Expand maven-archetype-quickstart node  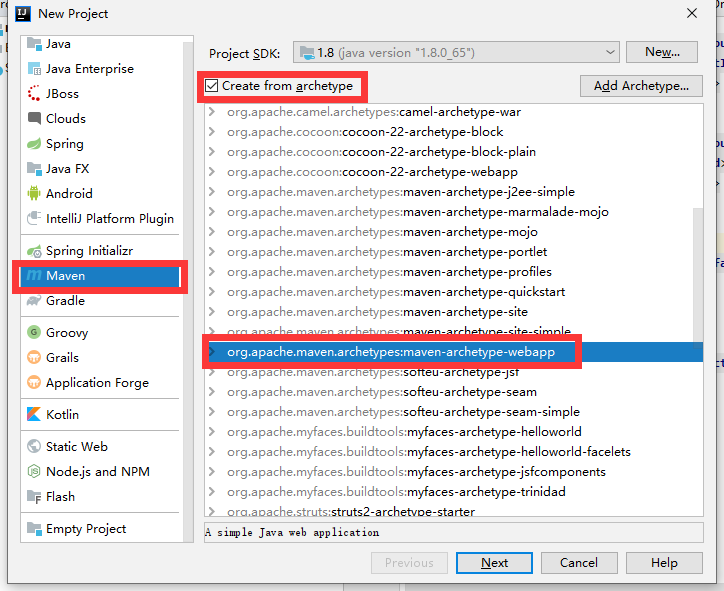click(x=212, y=292)
